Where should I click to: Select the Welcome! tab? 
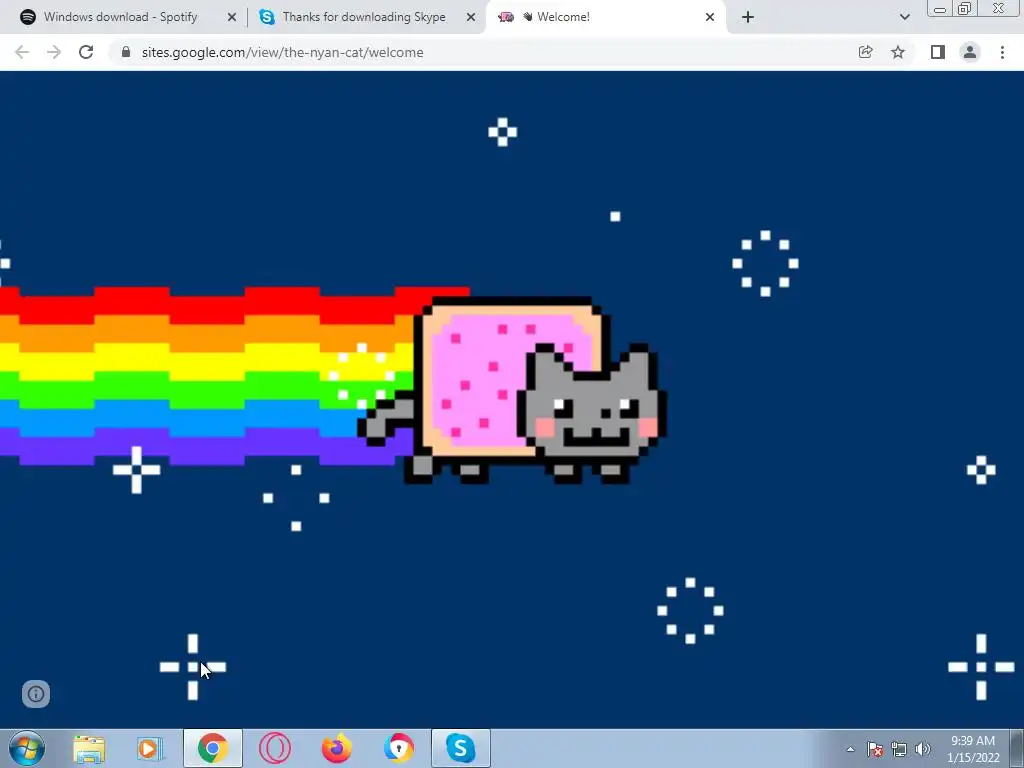(x=604, y=17)
